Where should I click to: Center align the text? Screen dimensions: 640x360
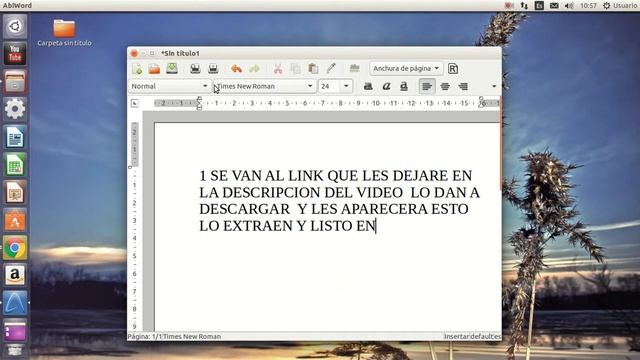tap(445, 86)
